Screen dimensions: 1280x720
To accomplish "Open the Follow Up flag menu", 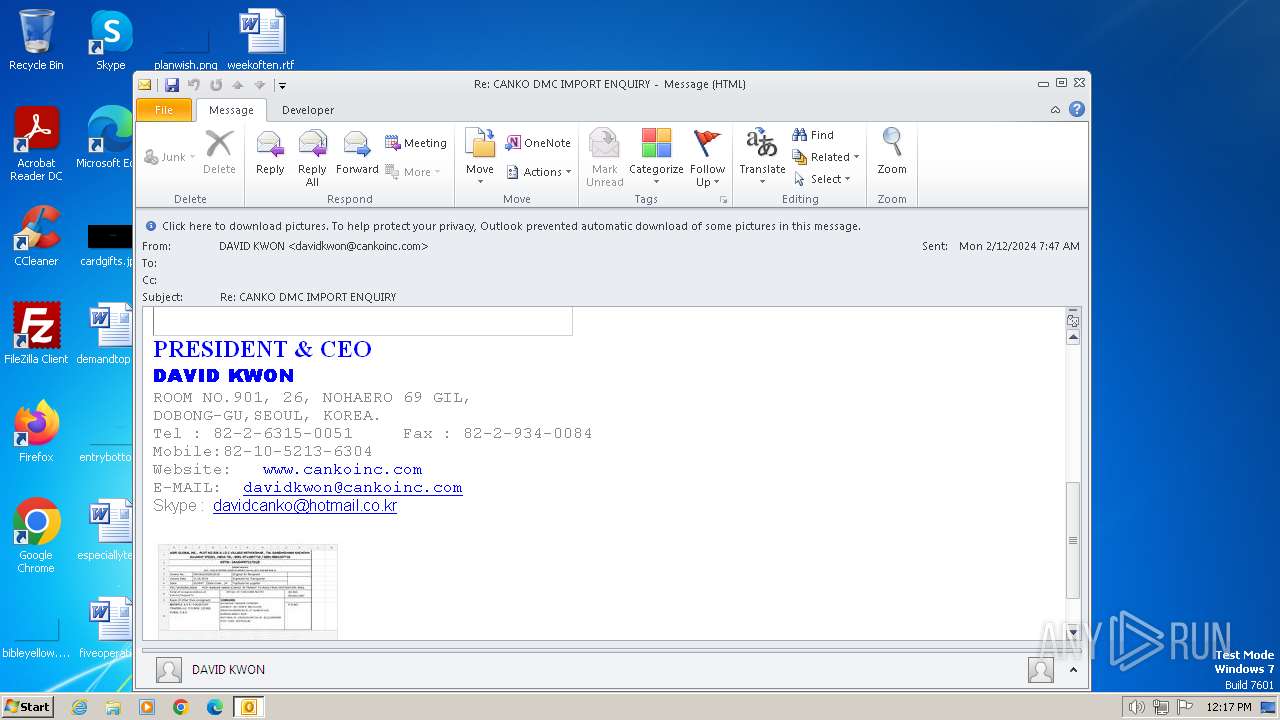I will tap(707, 157).
